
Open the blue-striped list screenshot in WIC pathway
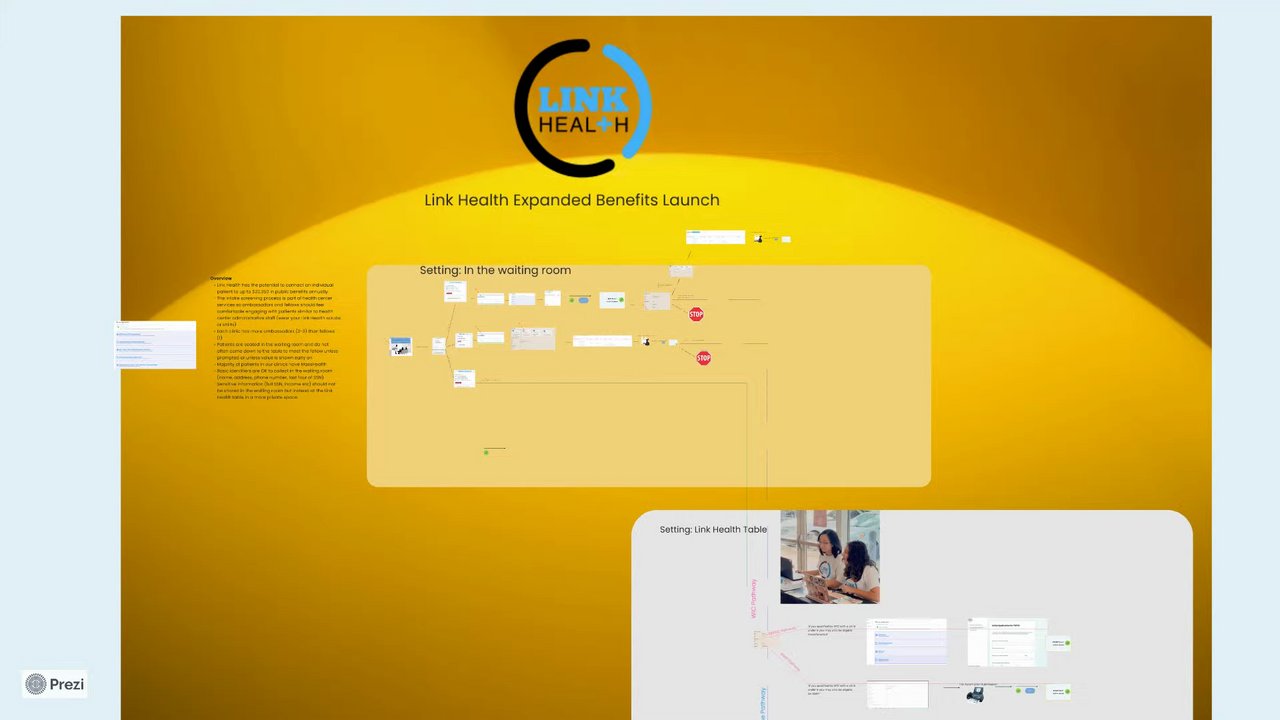click(906, 642)
